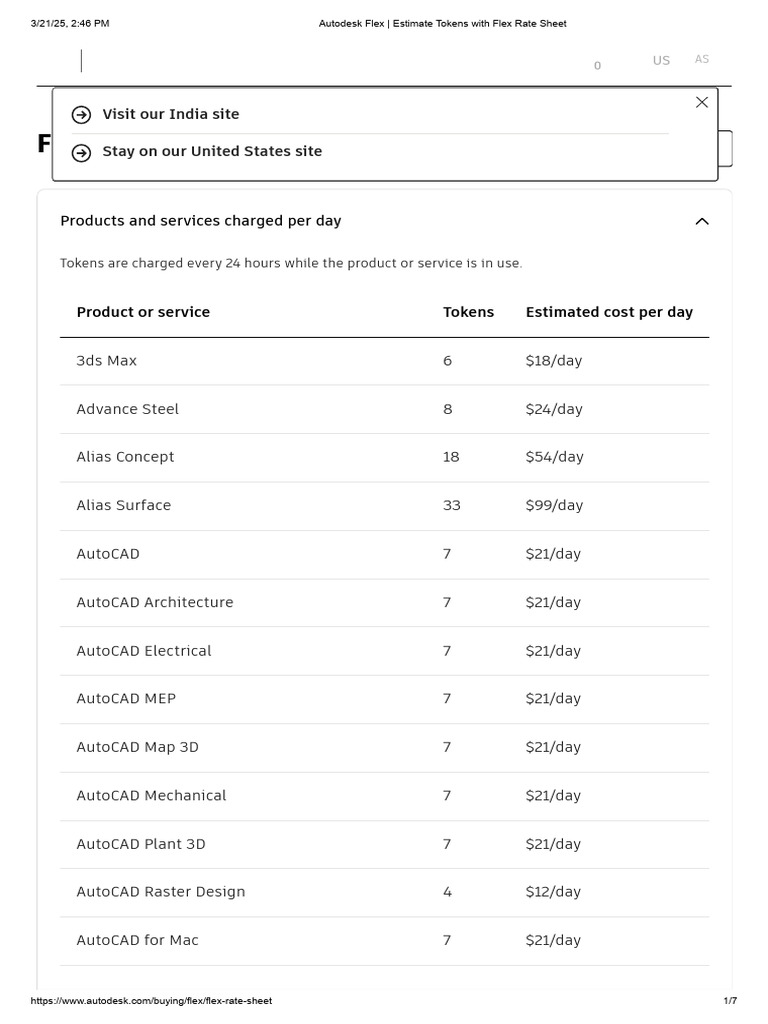Close the site selection popup
Viewport: 768px width, 1024px height.
[x=702, y=102]
